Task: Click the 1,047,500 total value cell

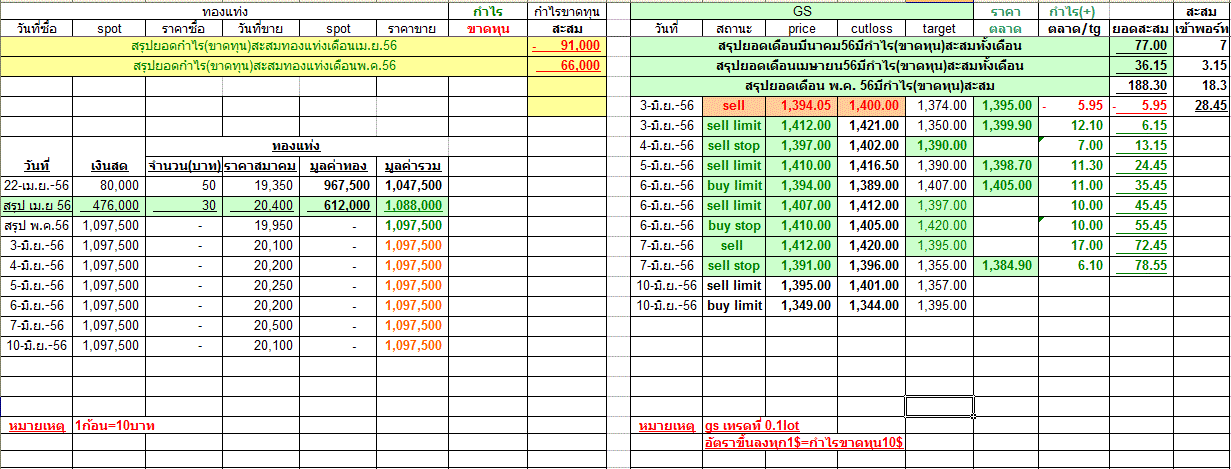Action: (x=413, y=185)
